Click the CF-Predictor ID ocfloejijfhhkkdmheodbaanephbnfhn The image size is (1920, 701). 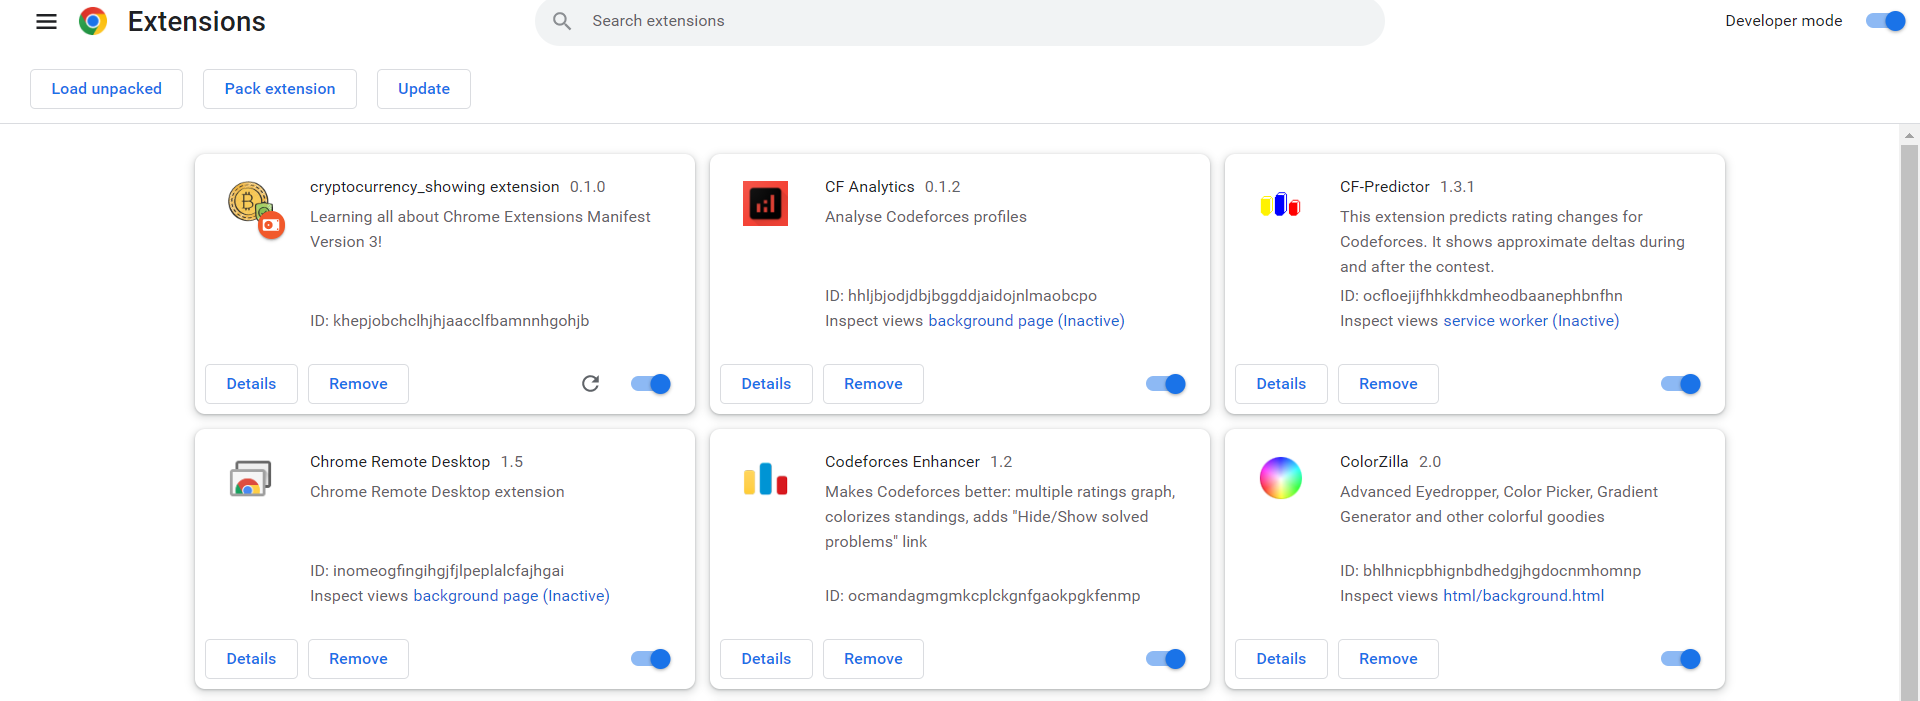(1481, 296)
